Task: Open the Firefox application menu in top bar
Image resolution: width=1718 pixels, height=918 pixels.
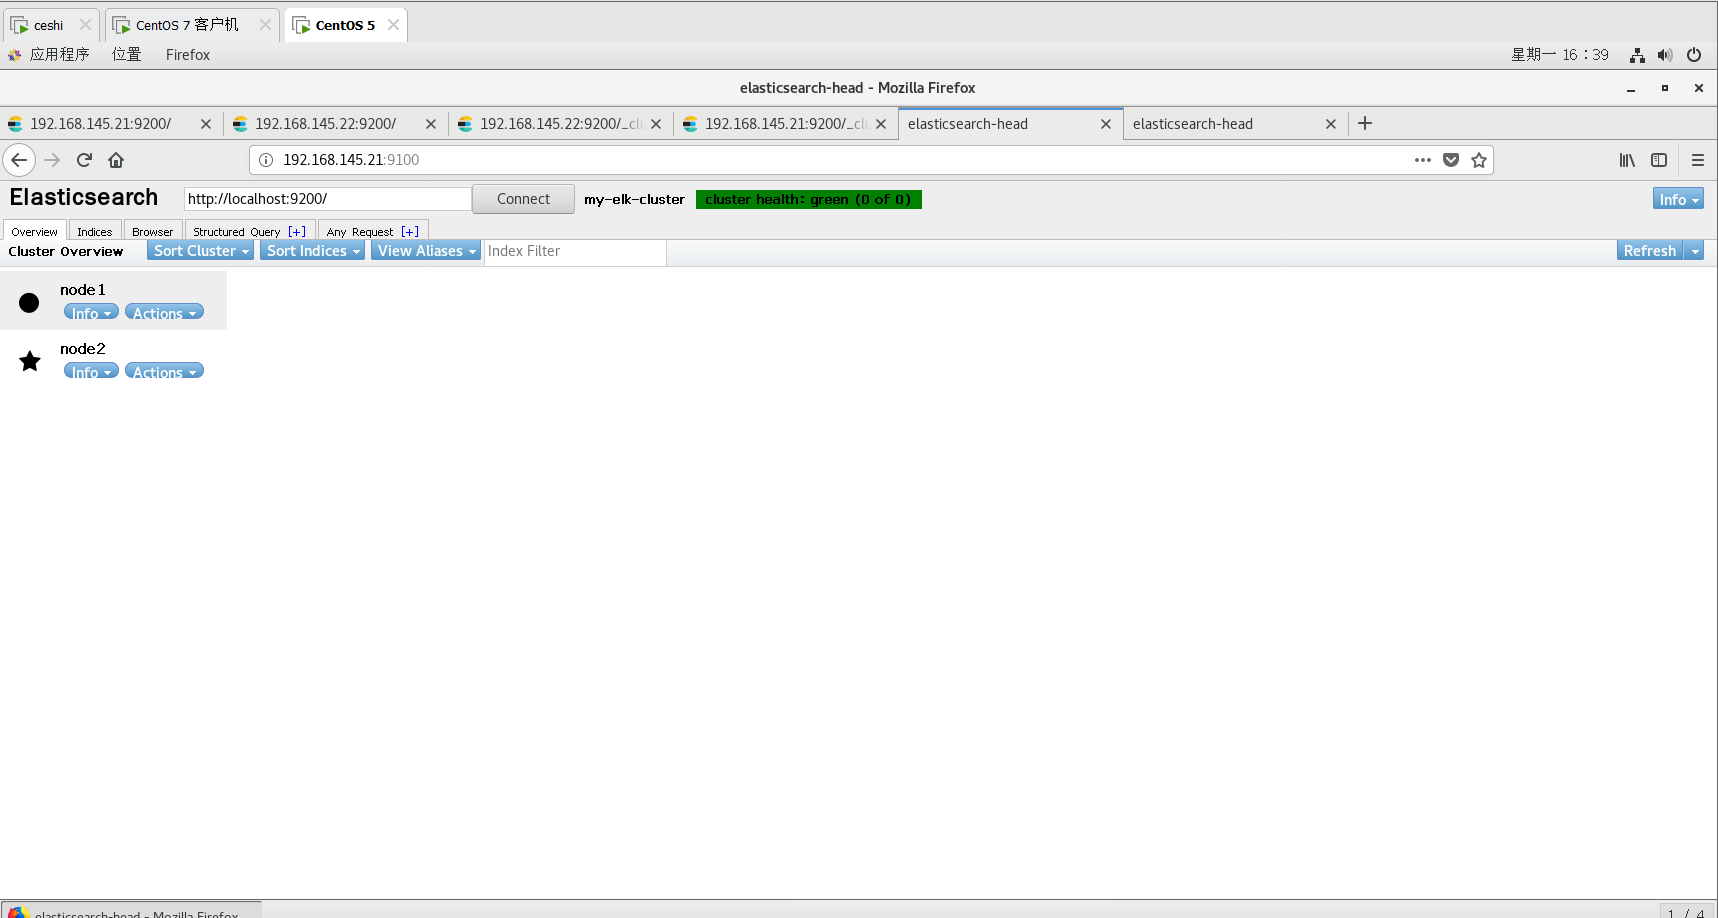Action: click(188, 55)
